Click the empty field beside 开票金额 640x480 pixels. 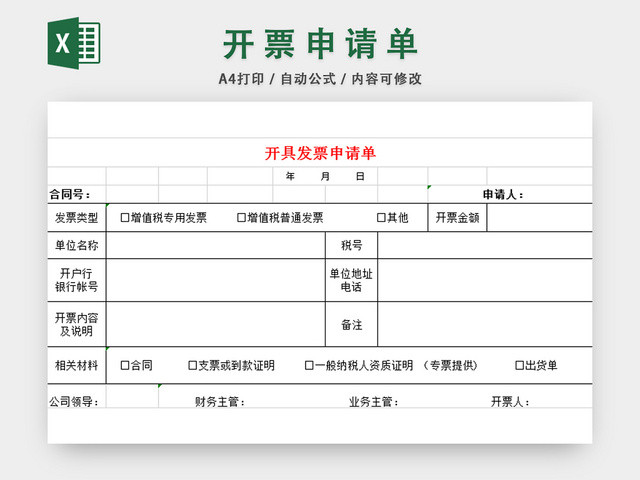point(540,218)
